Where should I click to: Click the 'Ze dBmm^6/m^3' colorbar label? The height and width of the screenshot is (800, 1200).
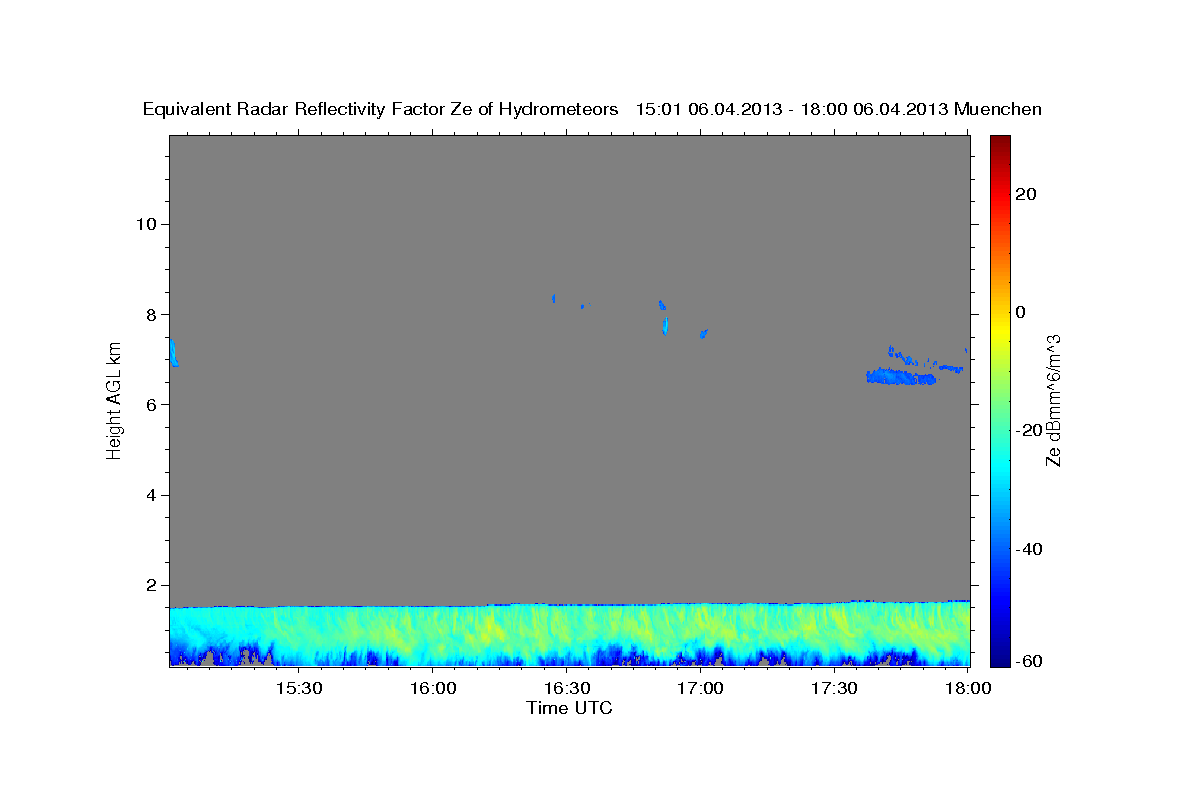(1052, 400)
